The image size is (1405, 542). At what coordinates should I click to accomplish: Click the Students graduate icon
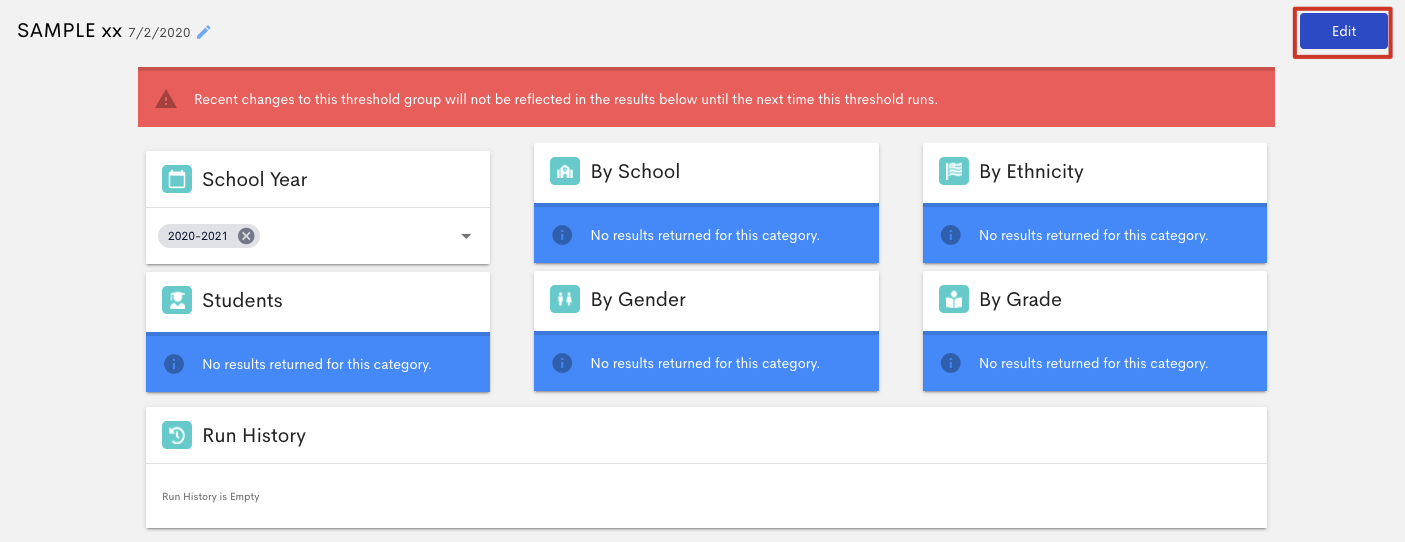point(177,301)
